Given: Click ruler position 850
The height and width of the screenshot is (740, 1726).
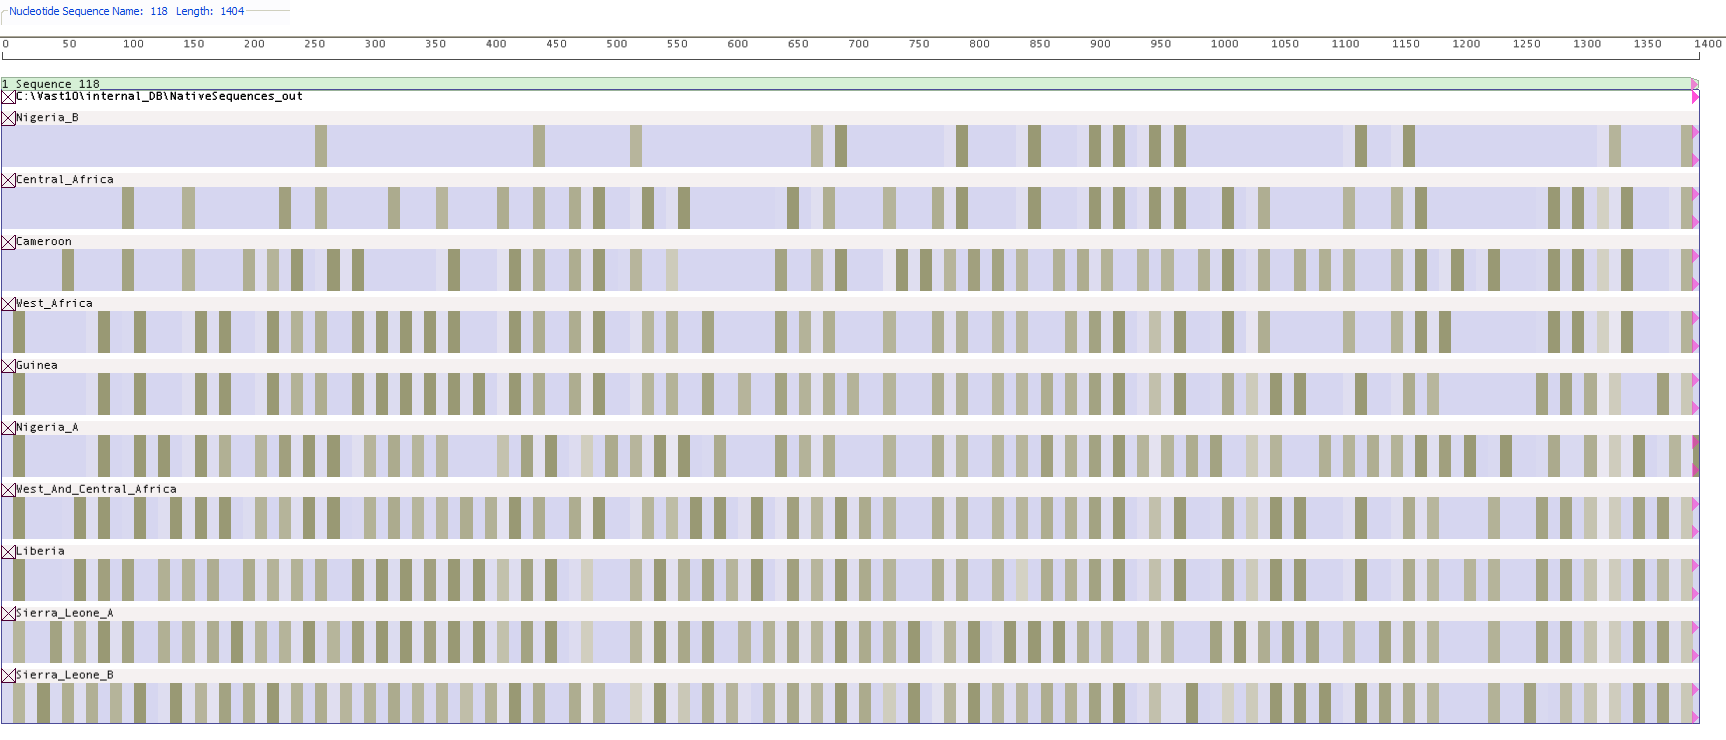Looking at the screenshot, I should click(x=1040, y=44).
